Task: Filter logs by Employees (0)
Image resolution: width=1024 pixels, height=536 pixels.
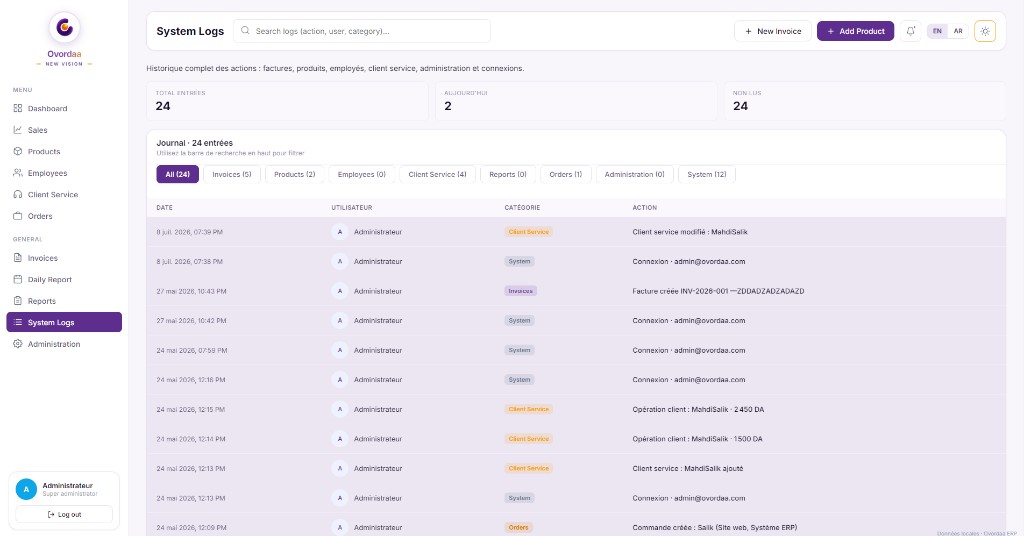Action: [x=362, y=174]
